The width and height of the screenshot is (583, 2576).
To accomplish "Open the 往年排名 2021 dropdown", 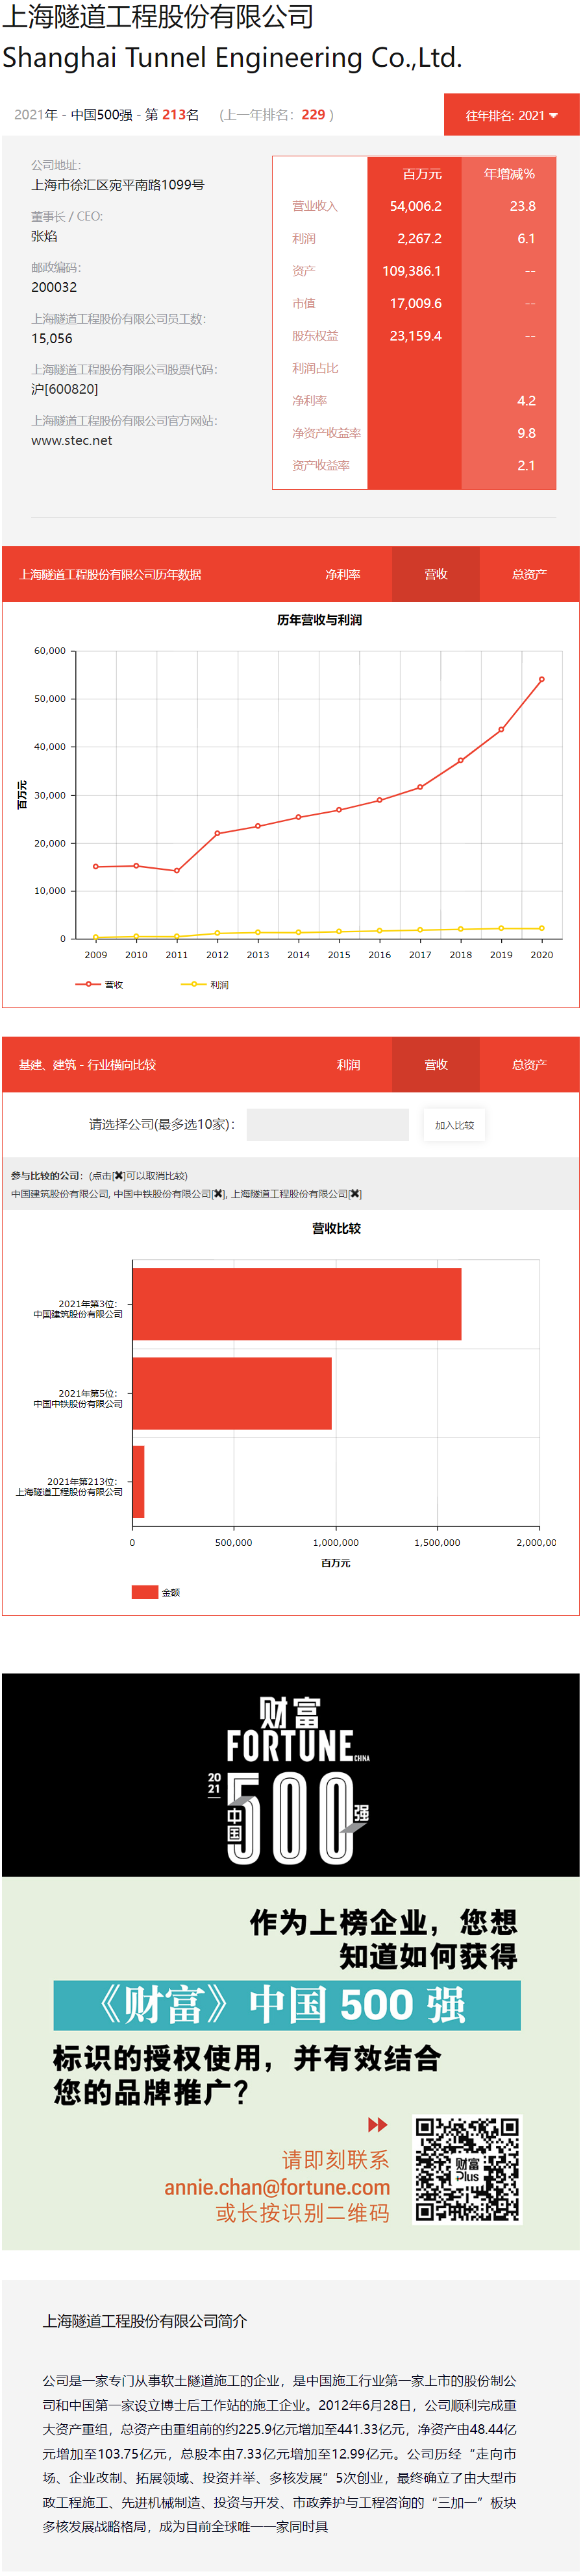I will click(512, 116).
